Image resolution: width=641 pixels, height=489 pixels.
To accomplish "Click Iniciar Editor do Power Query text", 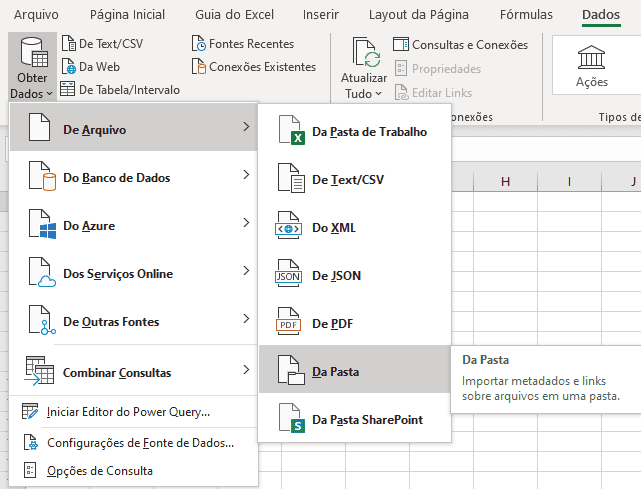I will point(128,412).
